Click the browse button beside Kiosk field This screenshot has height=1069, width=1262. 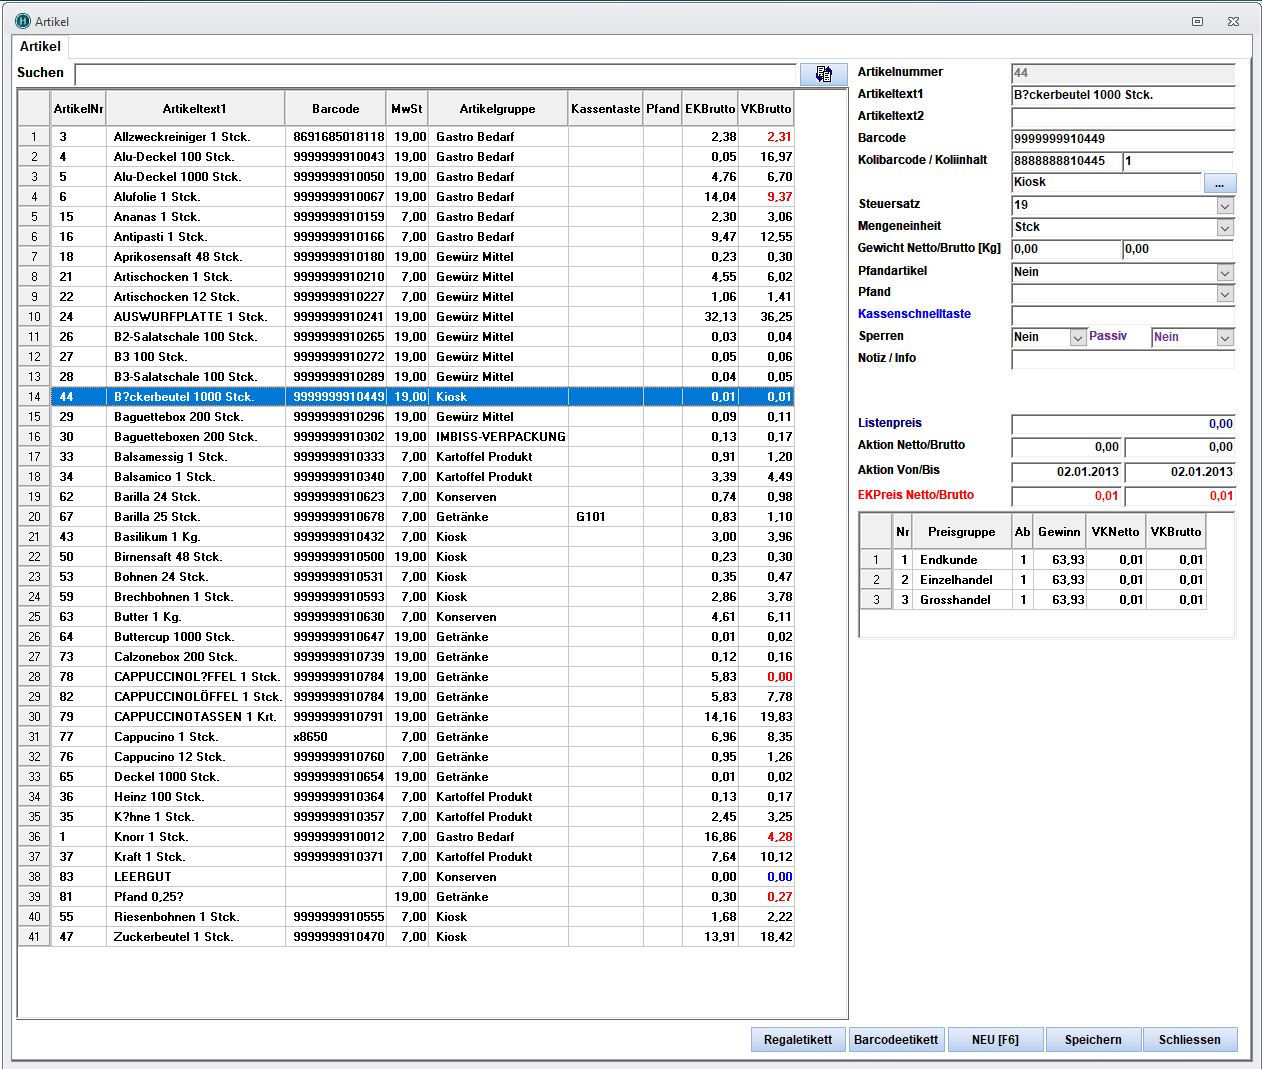tap(1219, 183)
